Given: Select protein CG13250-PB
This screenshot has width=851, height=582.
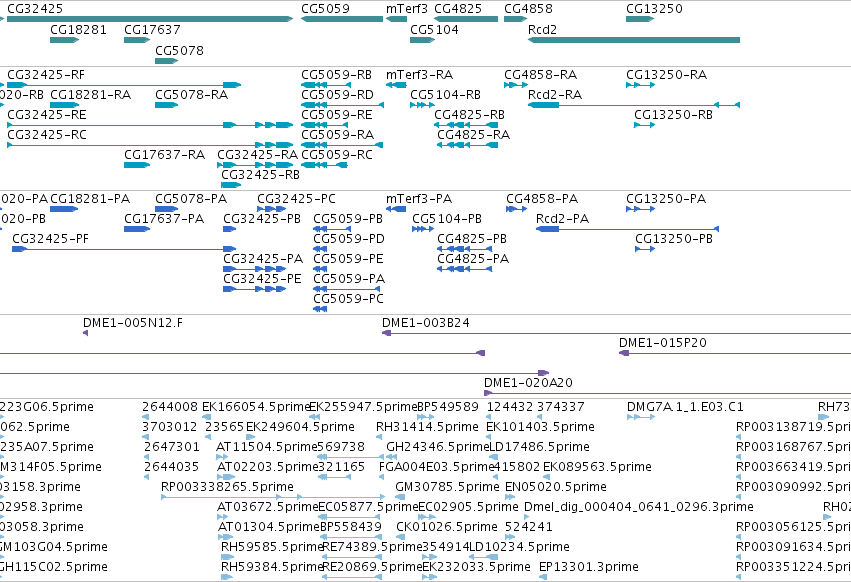Looking at the screenshot, I should pyautogui.click(x=645, y=249).
